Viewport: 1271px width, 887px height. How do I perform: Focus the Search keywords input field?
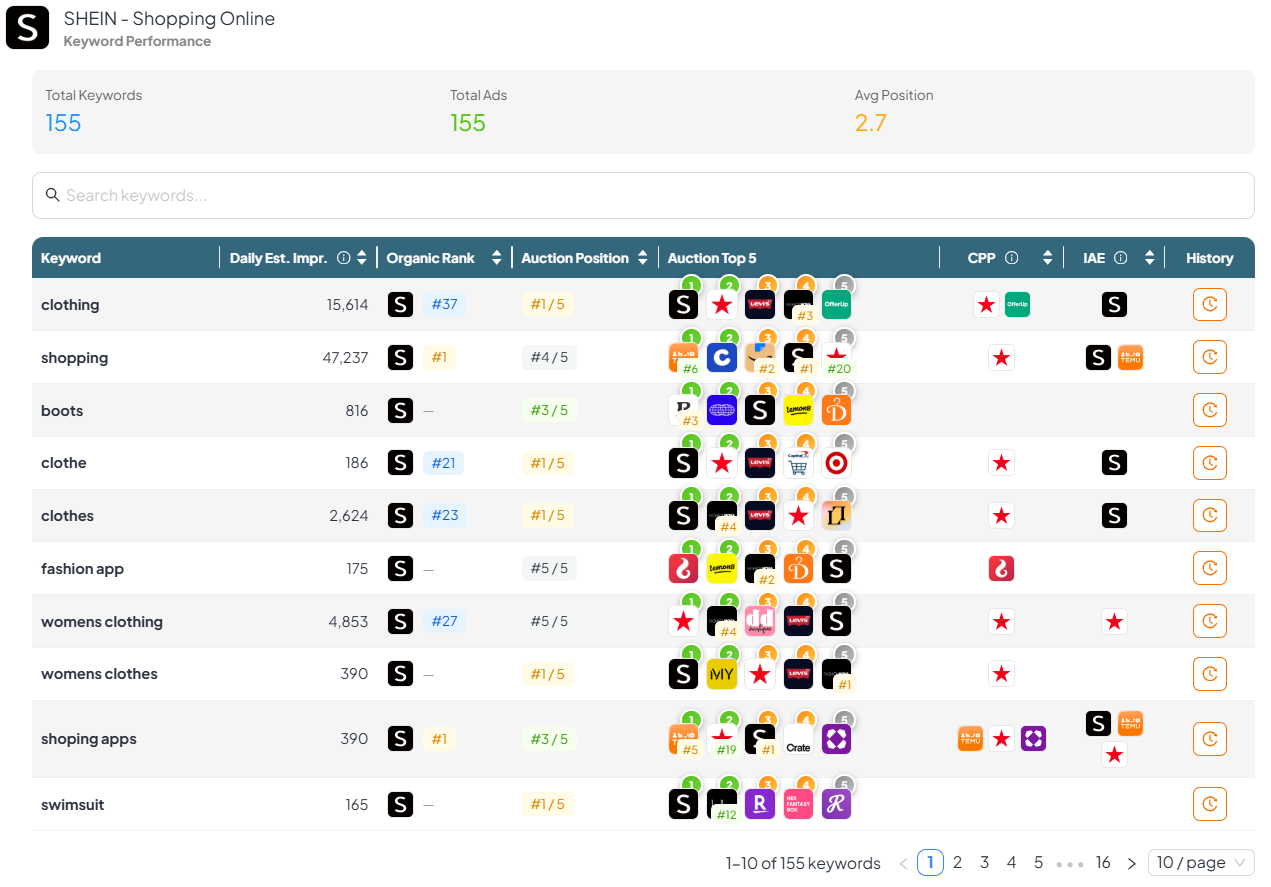coord(643,195)
